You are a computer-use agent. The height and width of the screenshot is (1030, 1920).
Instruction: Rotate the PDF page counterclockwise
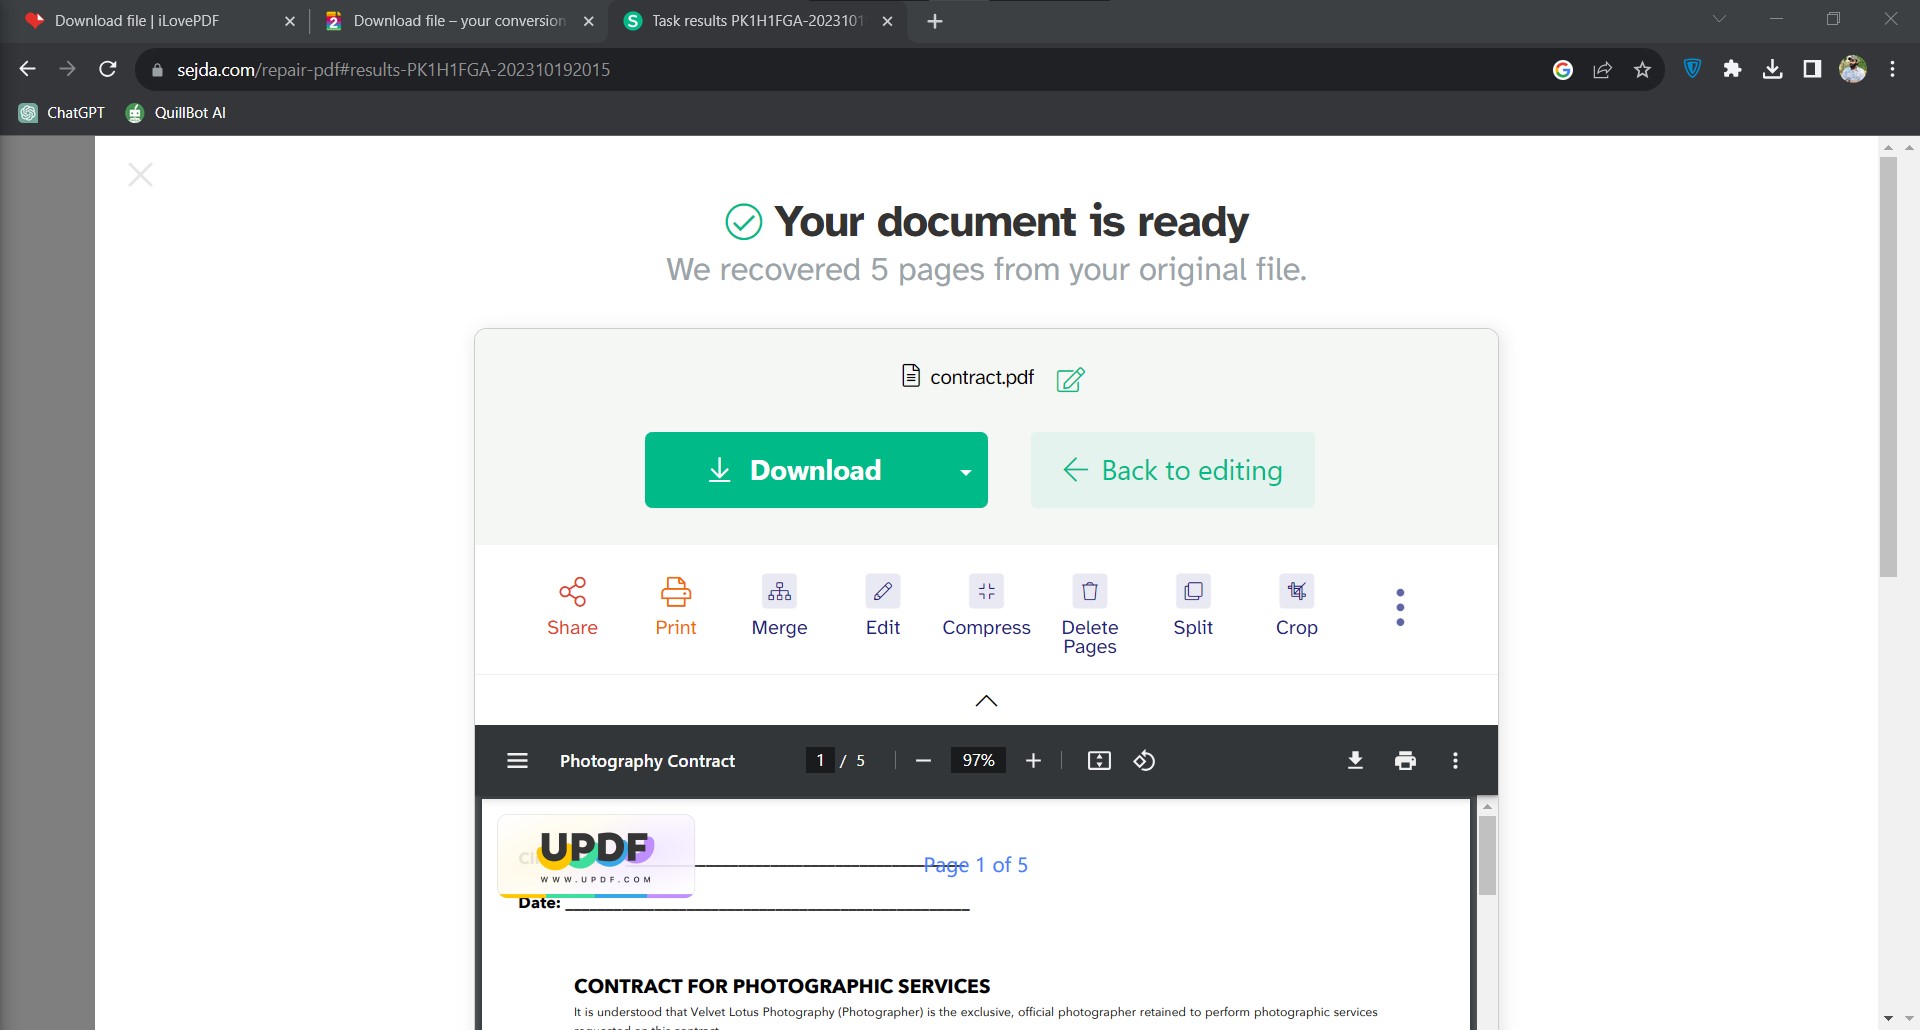pyautogui.click(x=1144, y=760)
